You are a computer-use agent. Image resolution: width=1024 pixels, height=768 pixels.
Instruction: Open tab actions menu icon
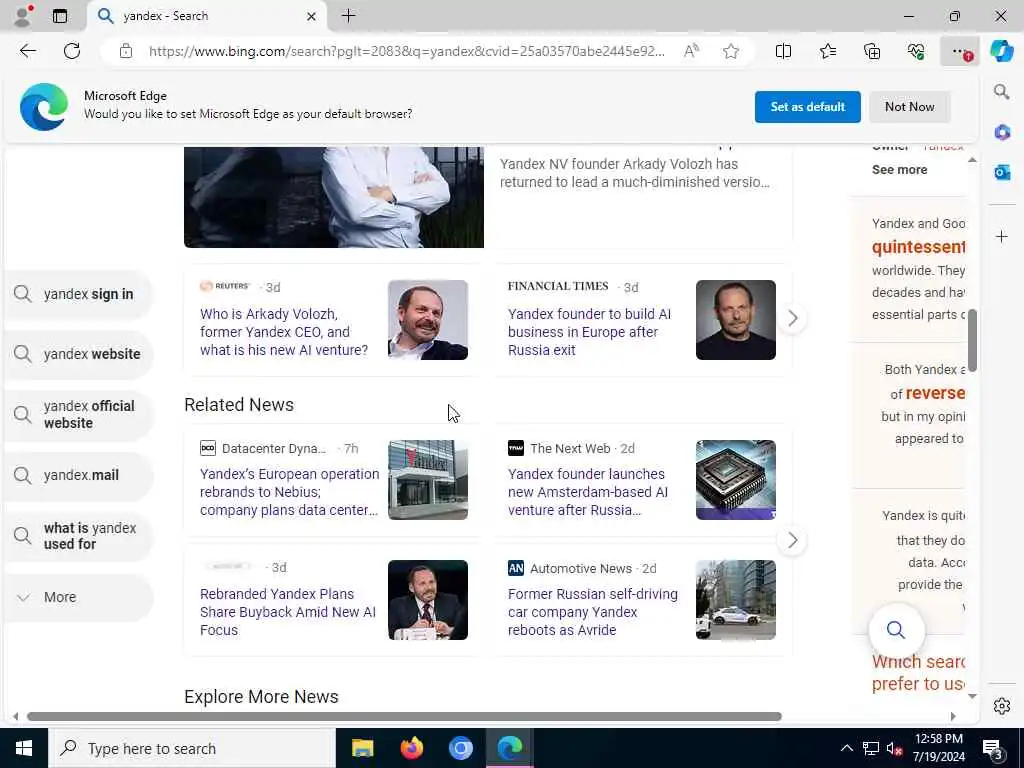[x=59, y=16]
